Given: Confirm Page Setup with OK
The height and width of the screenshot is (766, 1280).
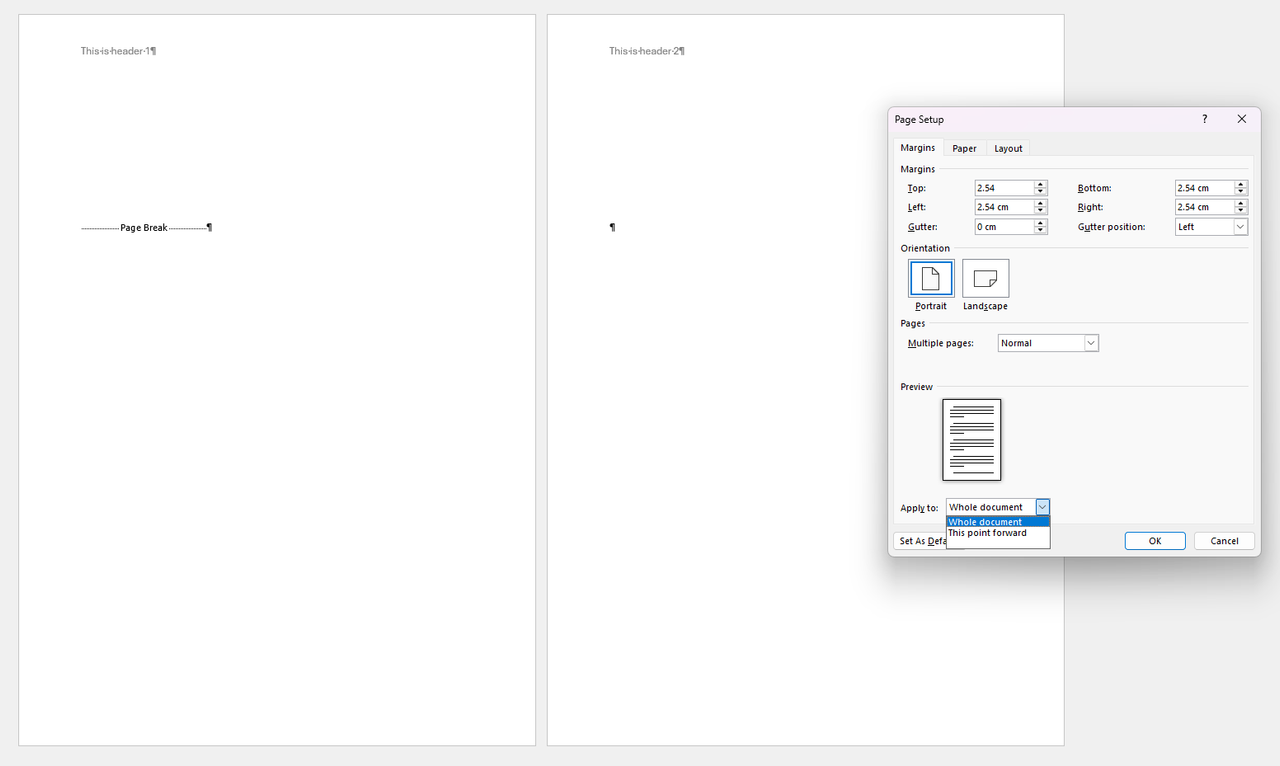Looking at the screenshot, I should click(1155, 541).
